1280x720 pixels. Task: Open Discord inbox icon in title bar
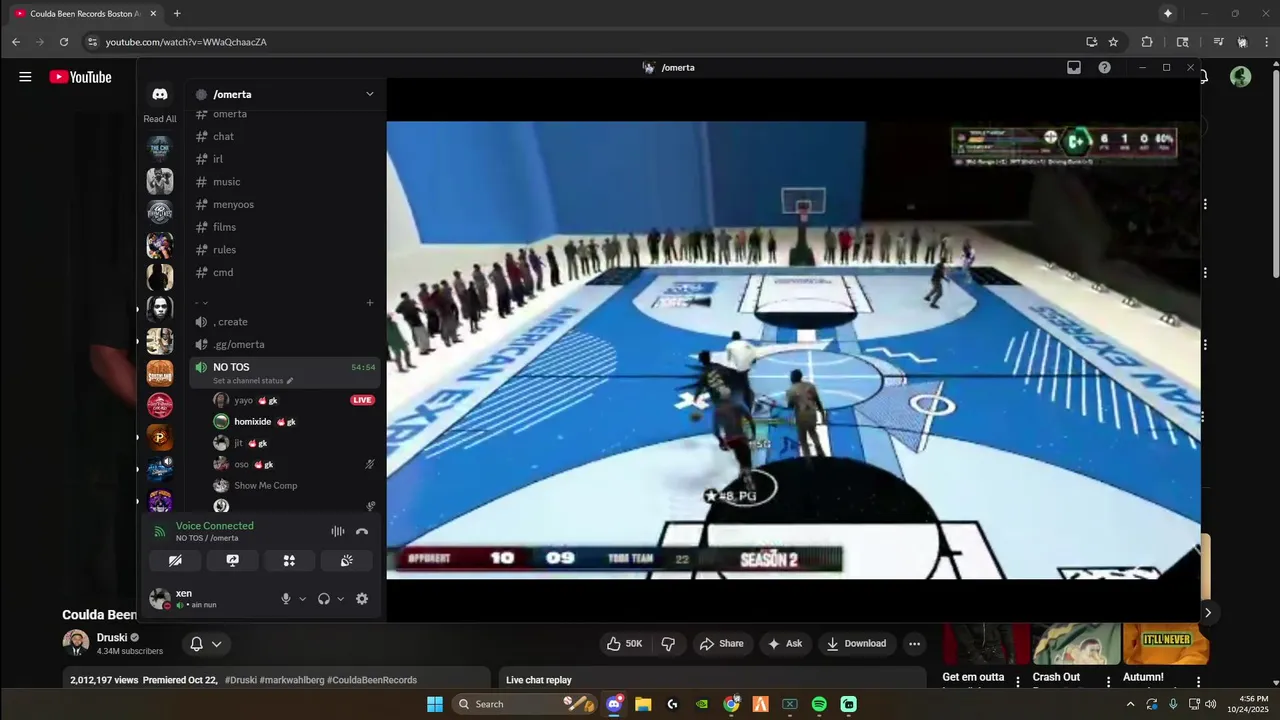click(1074, 68)
